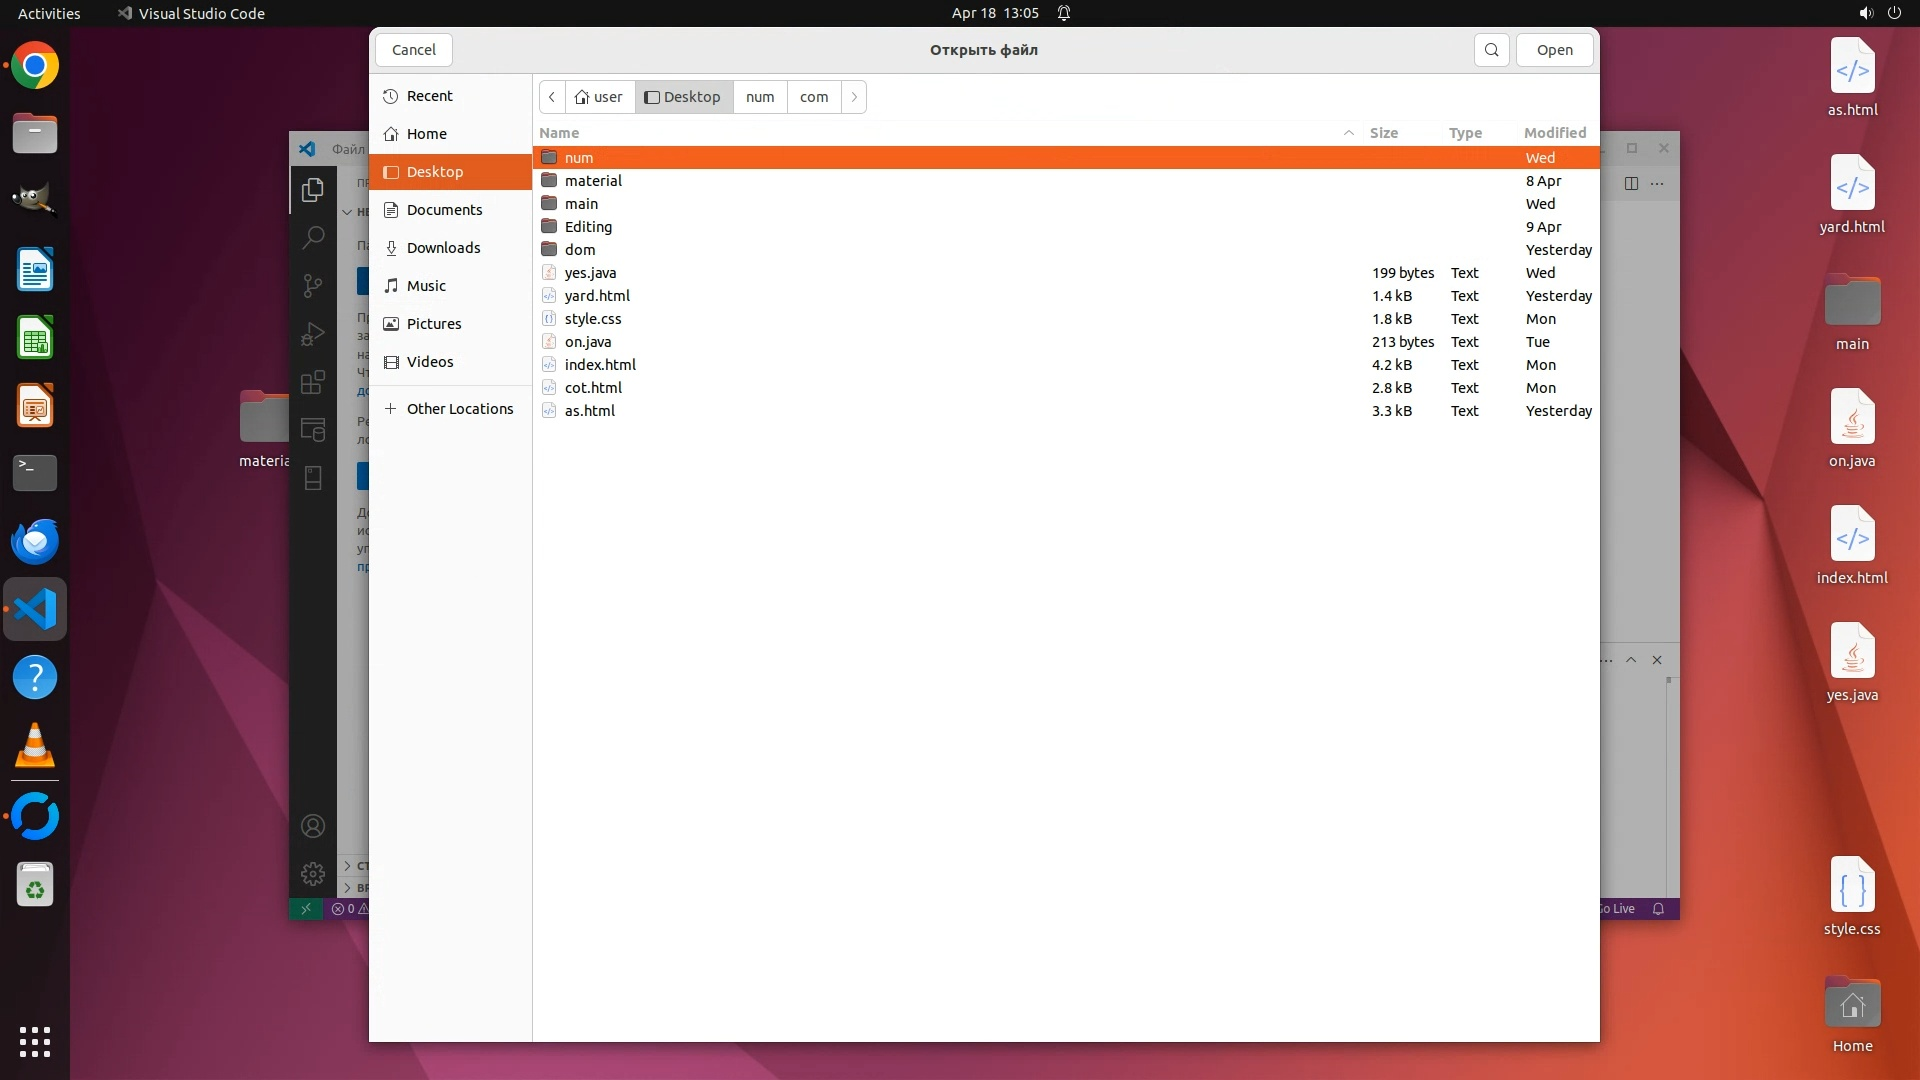Viewport: 1920px width, 1080px height.
Task: Select index.html file in list
Action: [600, 365]
